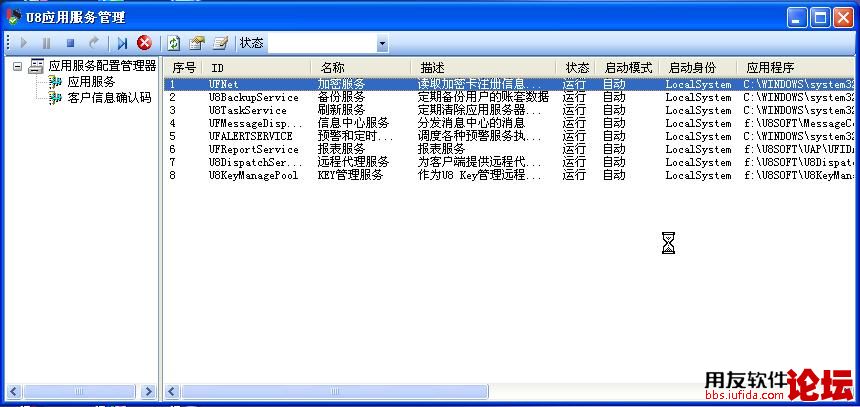Maximize the U8应用服务管理 window

tap(821, 18)
